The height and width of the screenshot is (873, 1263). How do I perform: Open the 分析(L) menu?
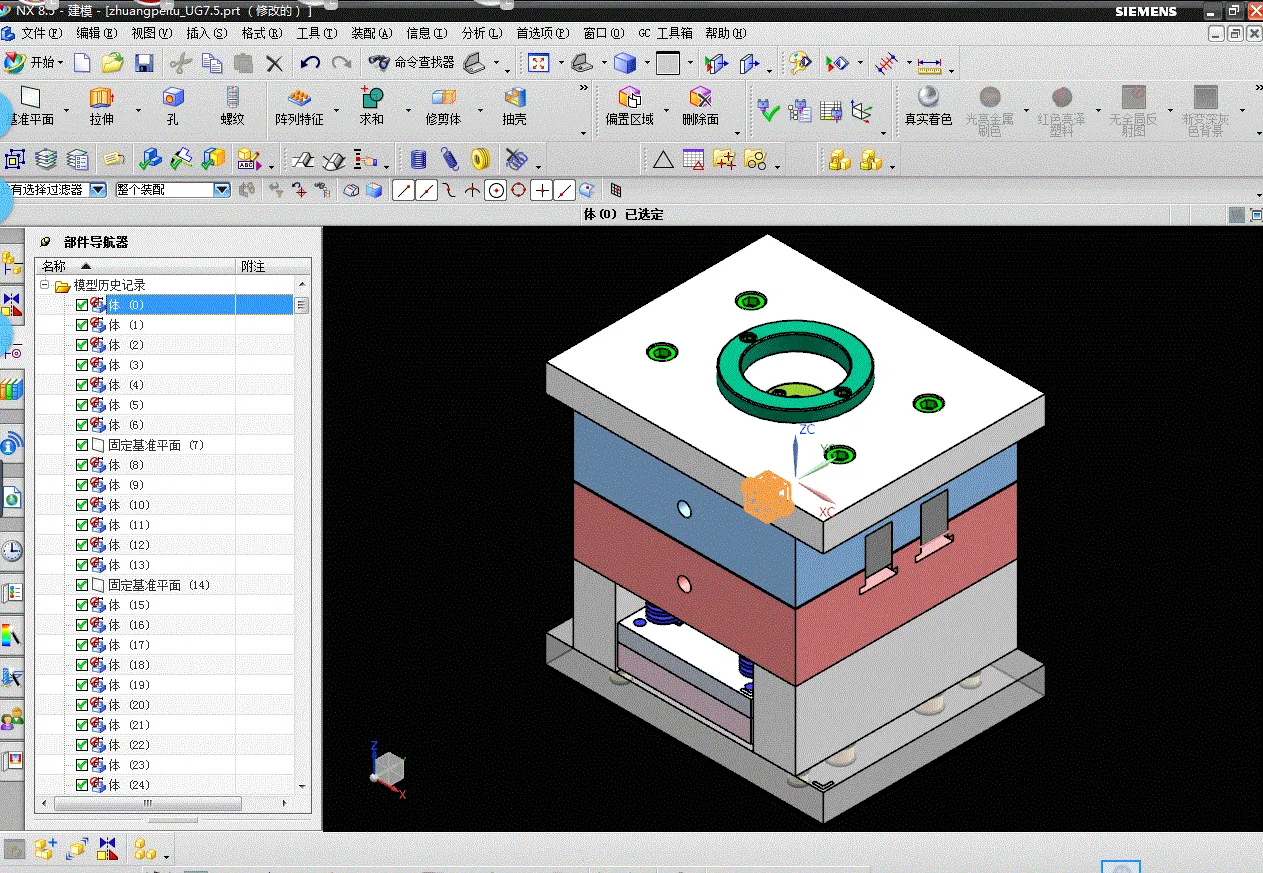(x=482, y=33)
